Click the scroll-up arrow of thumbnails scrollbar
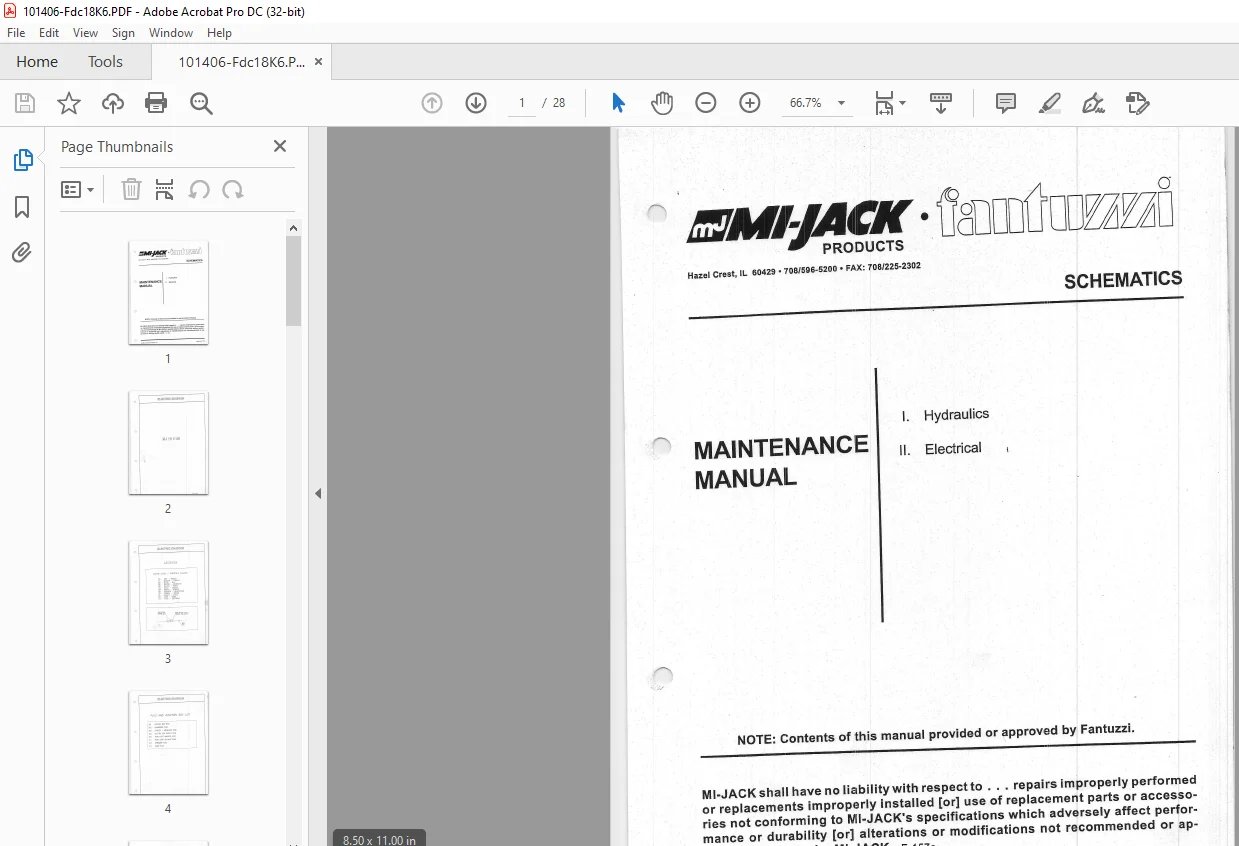The image size is (1239, 846). pos(293,228)
